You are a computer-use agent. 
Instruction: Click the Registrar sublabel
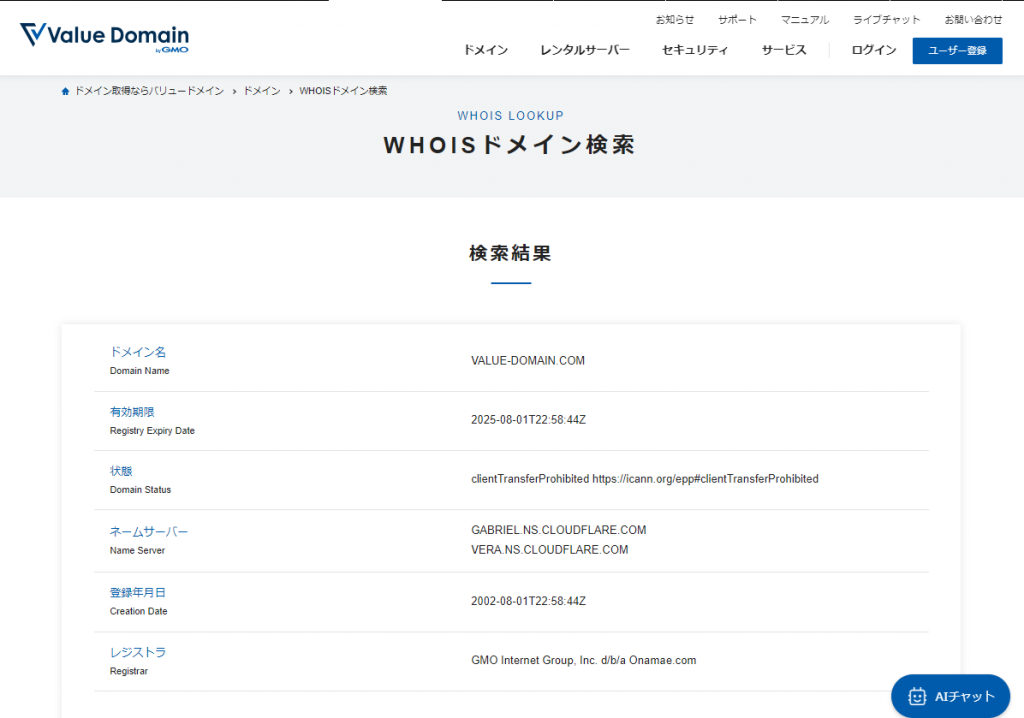129,672
